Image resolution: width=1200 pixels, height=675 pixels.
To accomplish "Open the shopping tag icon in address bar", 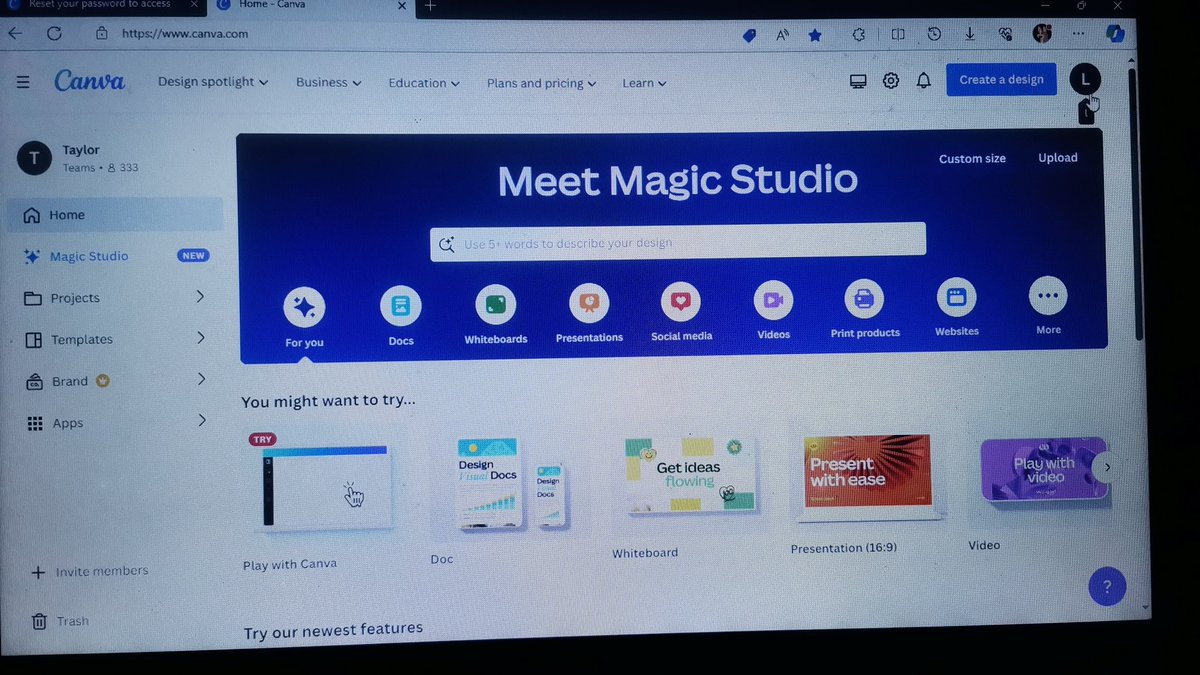I will tap(749, 35).
